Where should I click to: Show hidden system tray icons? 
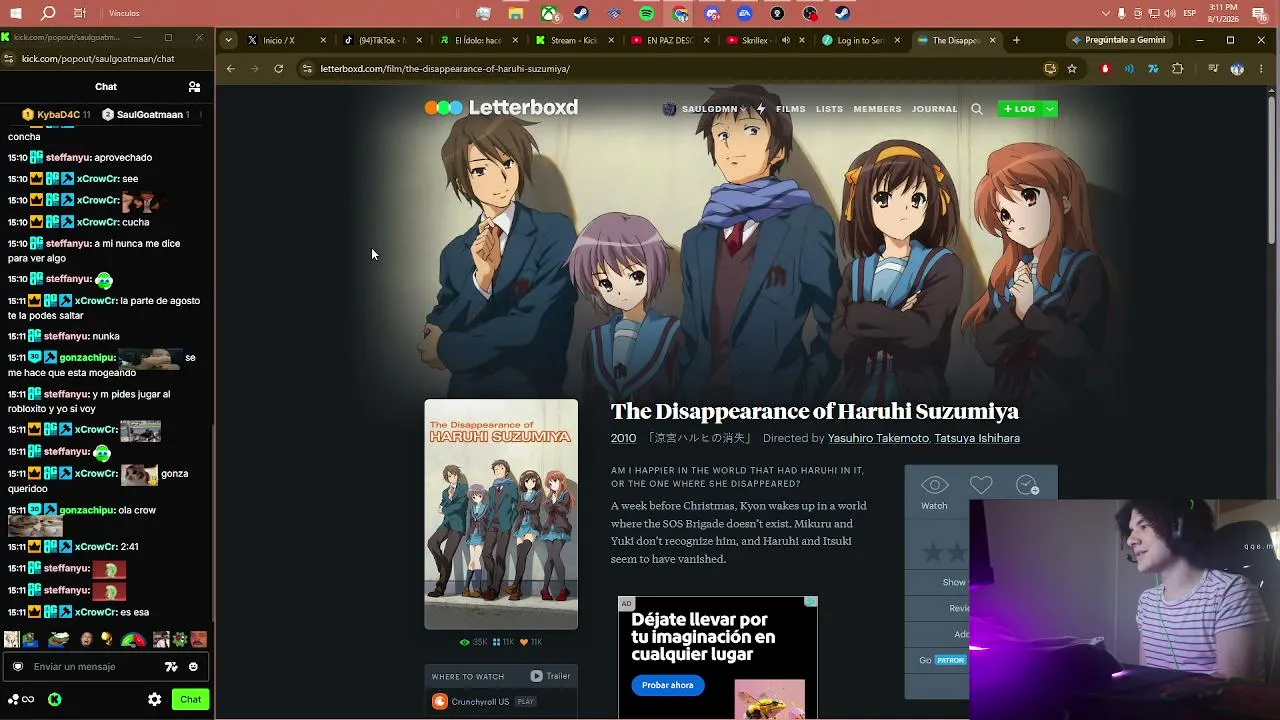point(1105,13)
